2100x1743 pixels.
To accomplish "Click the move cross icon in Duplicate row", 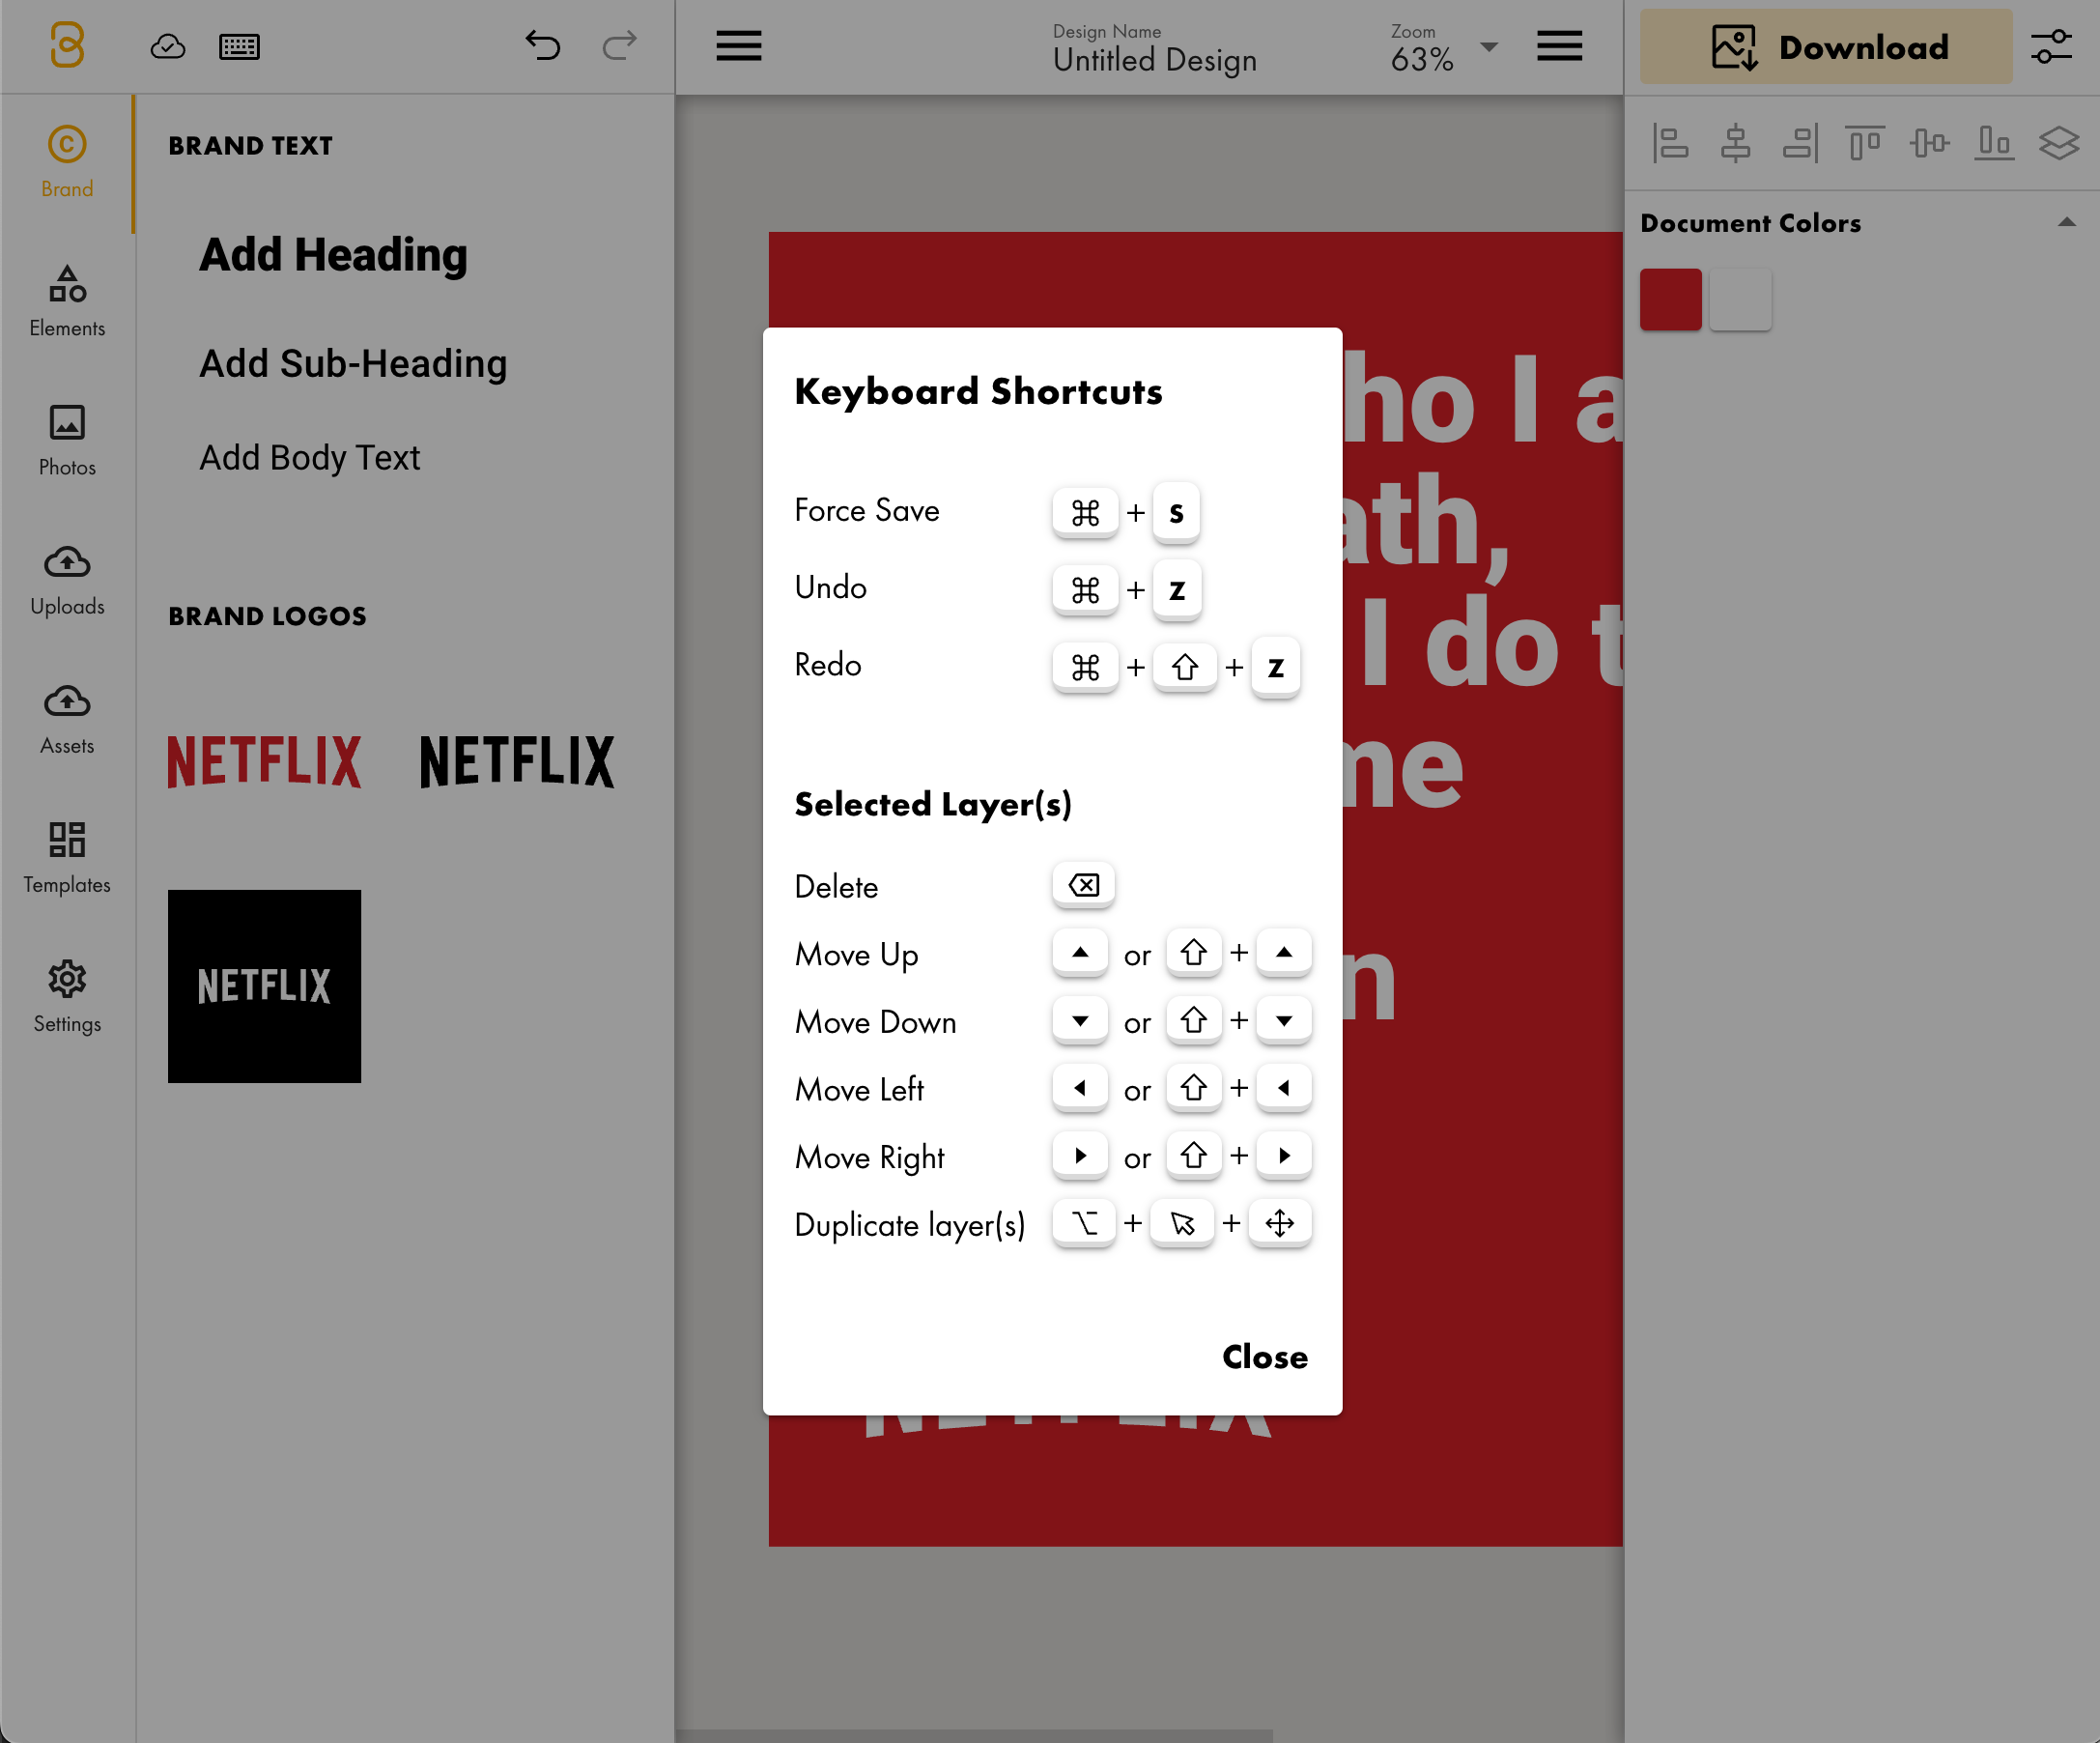I will click(x=1280, y=1223).
